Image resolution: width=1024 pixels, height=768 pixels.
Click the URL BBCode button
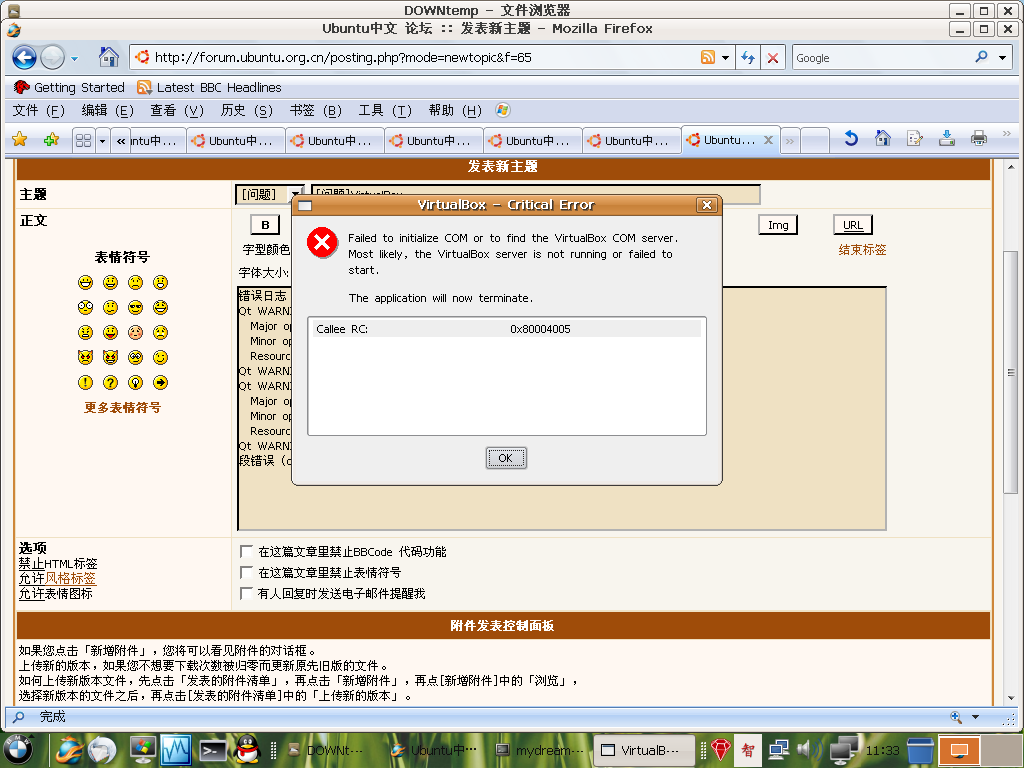(x=853, y=225)
